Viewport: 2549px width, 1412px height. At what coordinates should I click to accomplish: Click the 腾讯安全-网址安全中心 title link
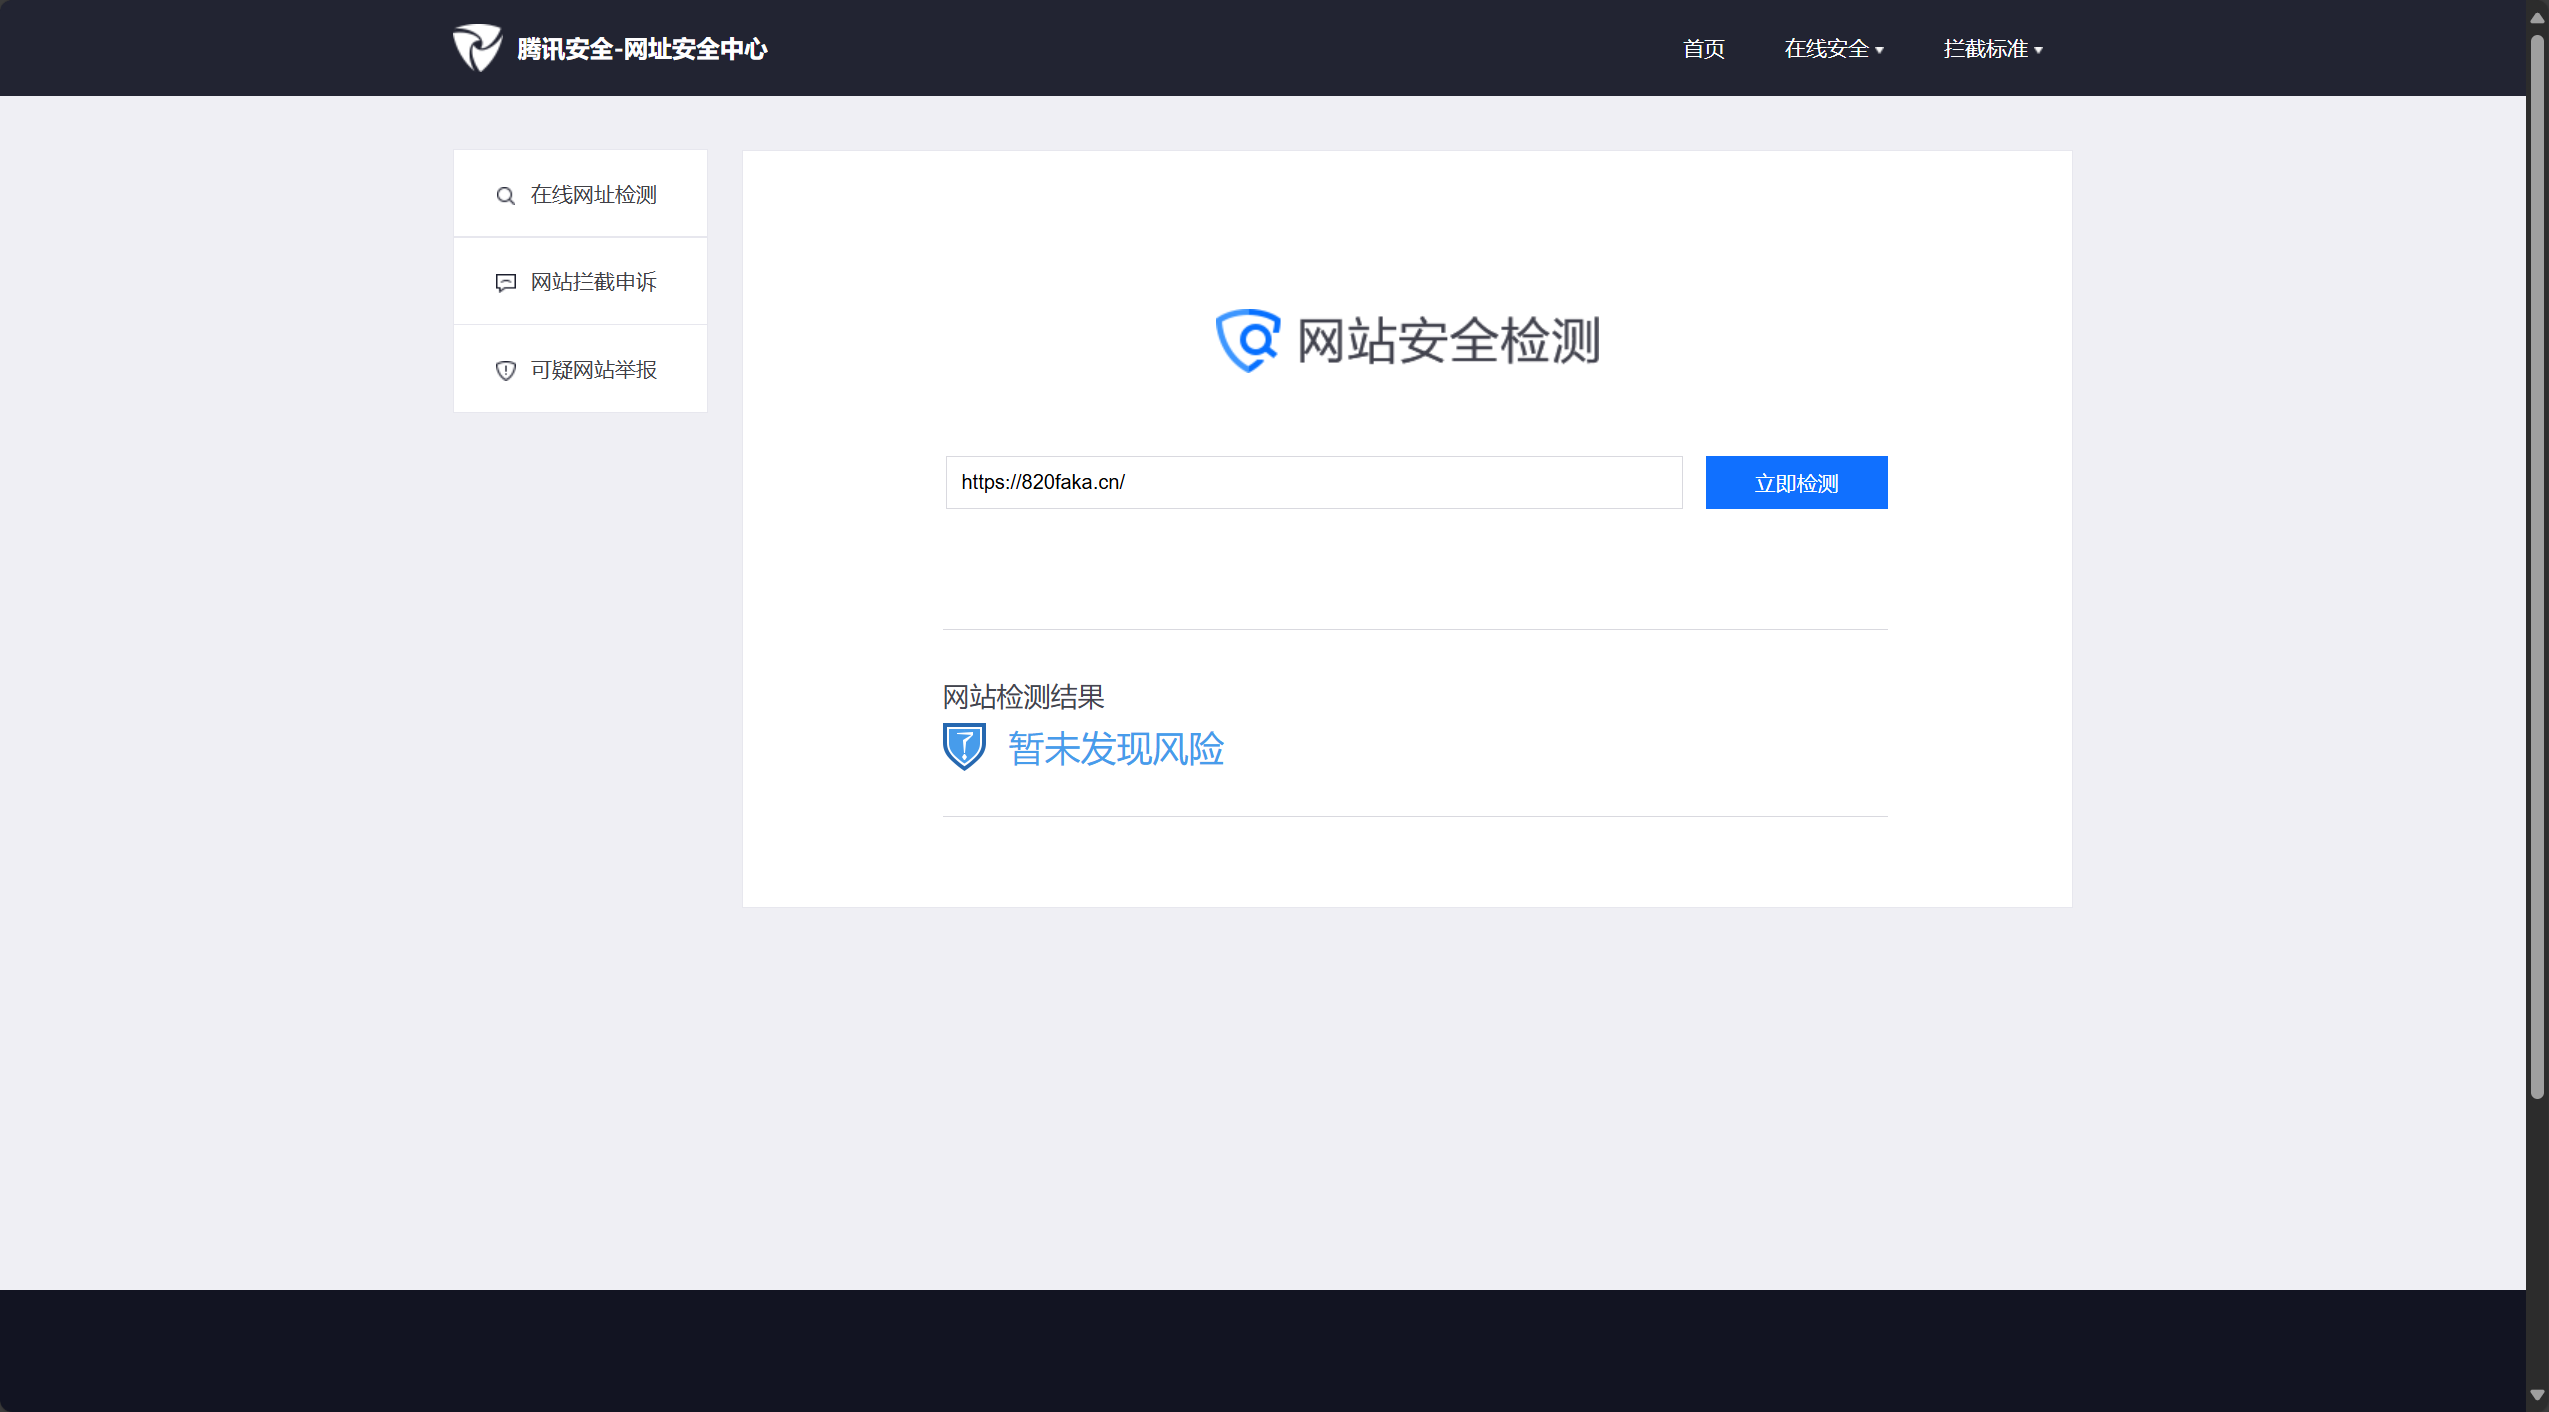tap(642, 49)
